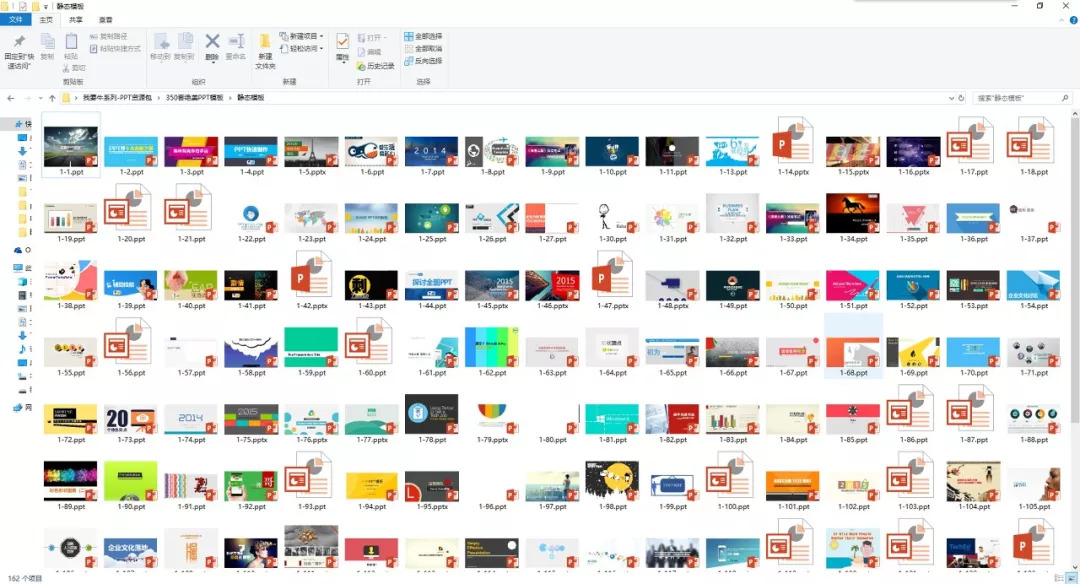Image resolution: width=1080 pixels, height=584 pixels.
Task: Click the Rename (重命名) icon
Action: 236,41
